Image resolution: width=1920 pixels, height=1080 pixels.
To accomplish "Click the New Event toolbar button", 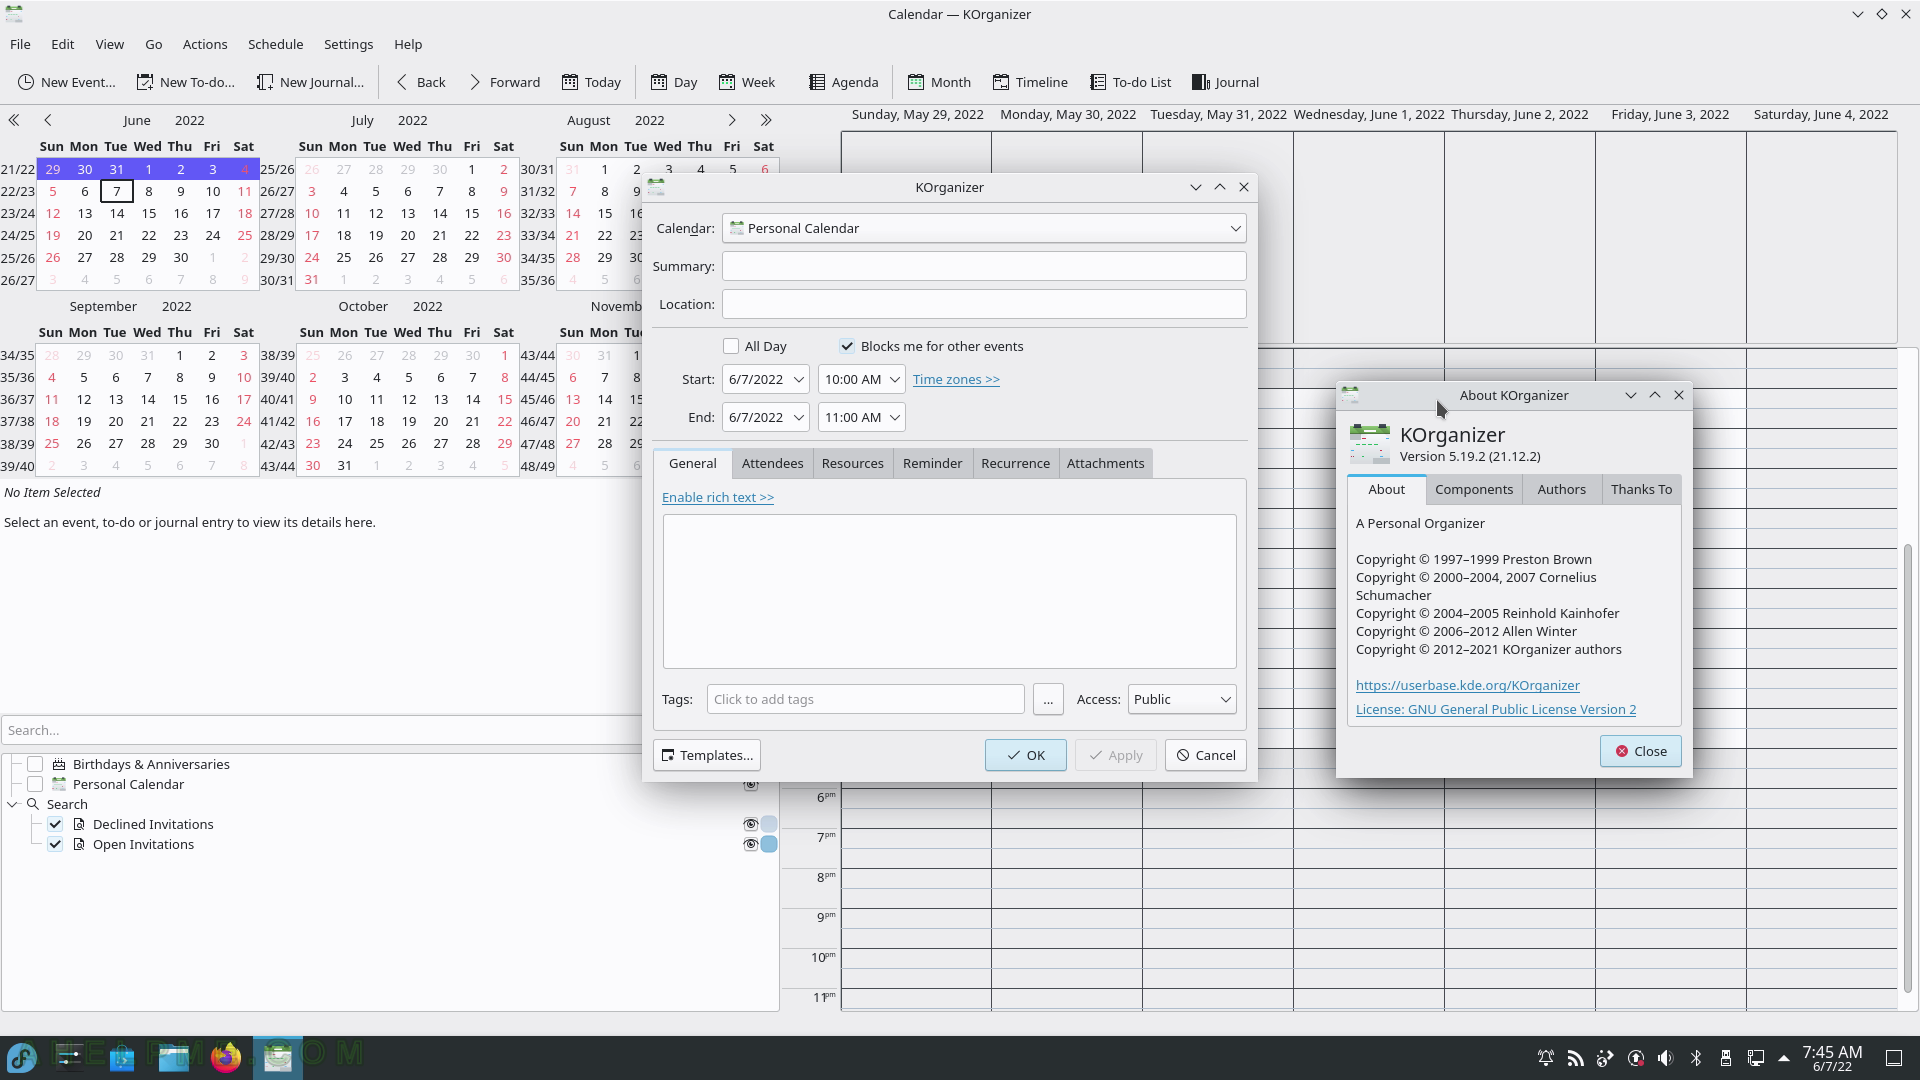I will [66, 82].
